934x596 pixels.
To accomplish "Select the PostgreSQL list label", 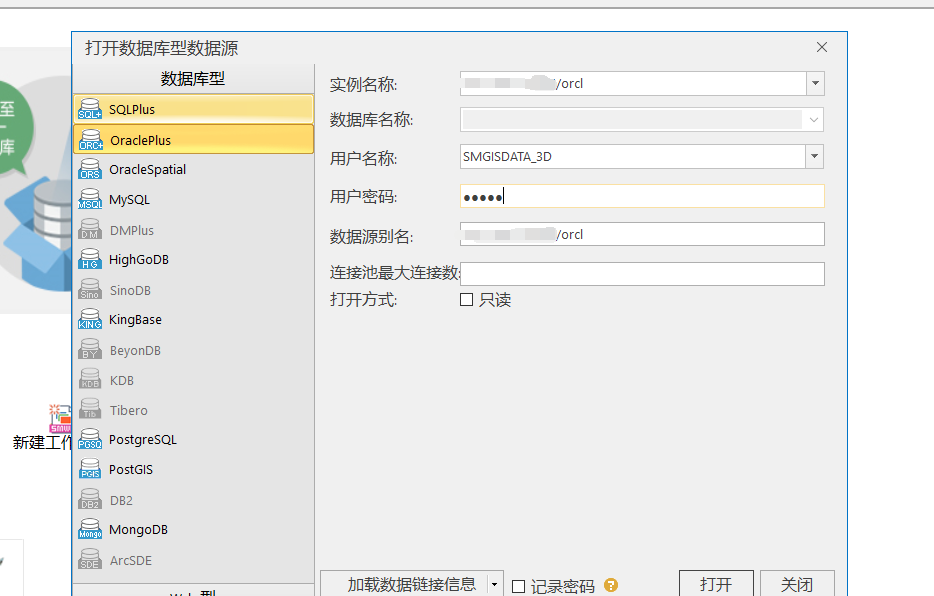I will pos(143,440).
